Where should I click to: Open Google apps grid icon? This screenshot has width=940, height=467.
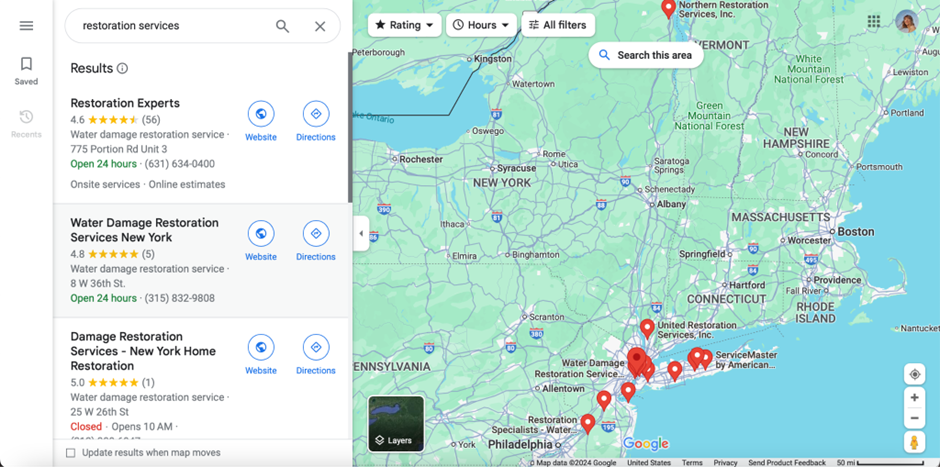tap(874, 22)
